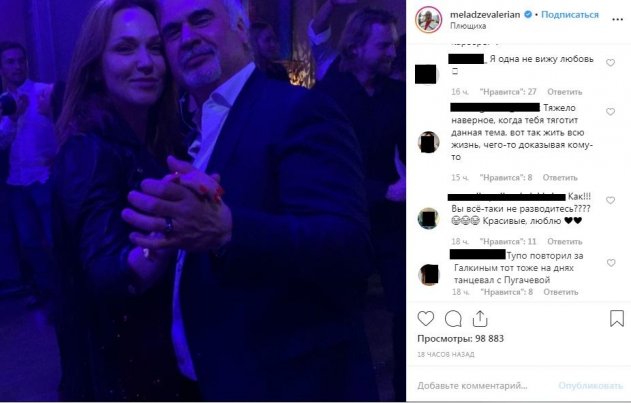Click the Опубликовать button
Viewport: 631px width, 403px height.
click(x=592, y=385)
